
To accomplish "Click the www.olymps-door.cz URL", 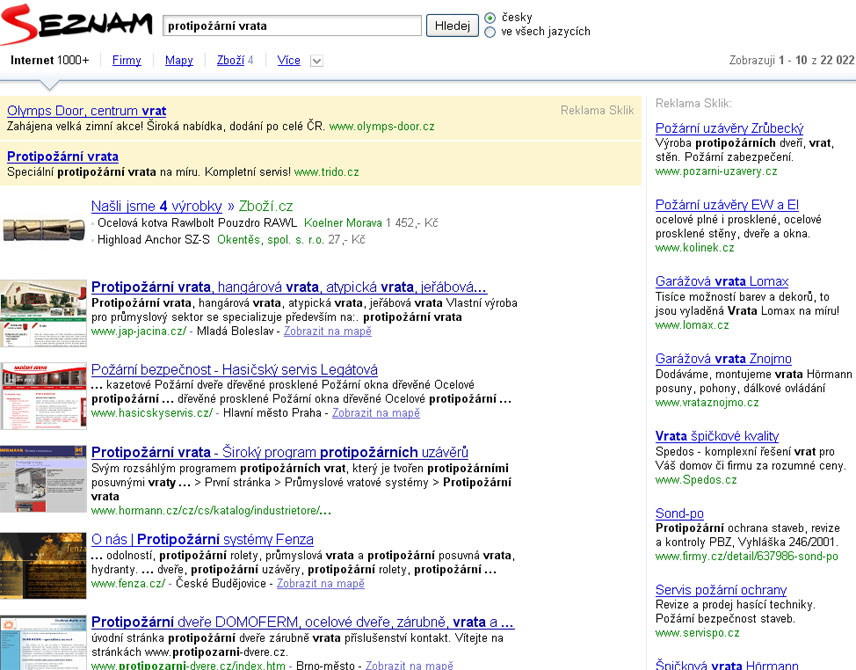I will pyautogui.click(x=382, y=127).
